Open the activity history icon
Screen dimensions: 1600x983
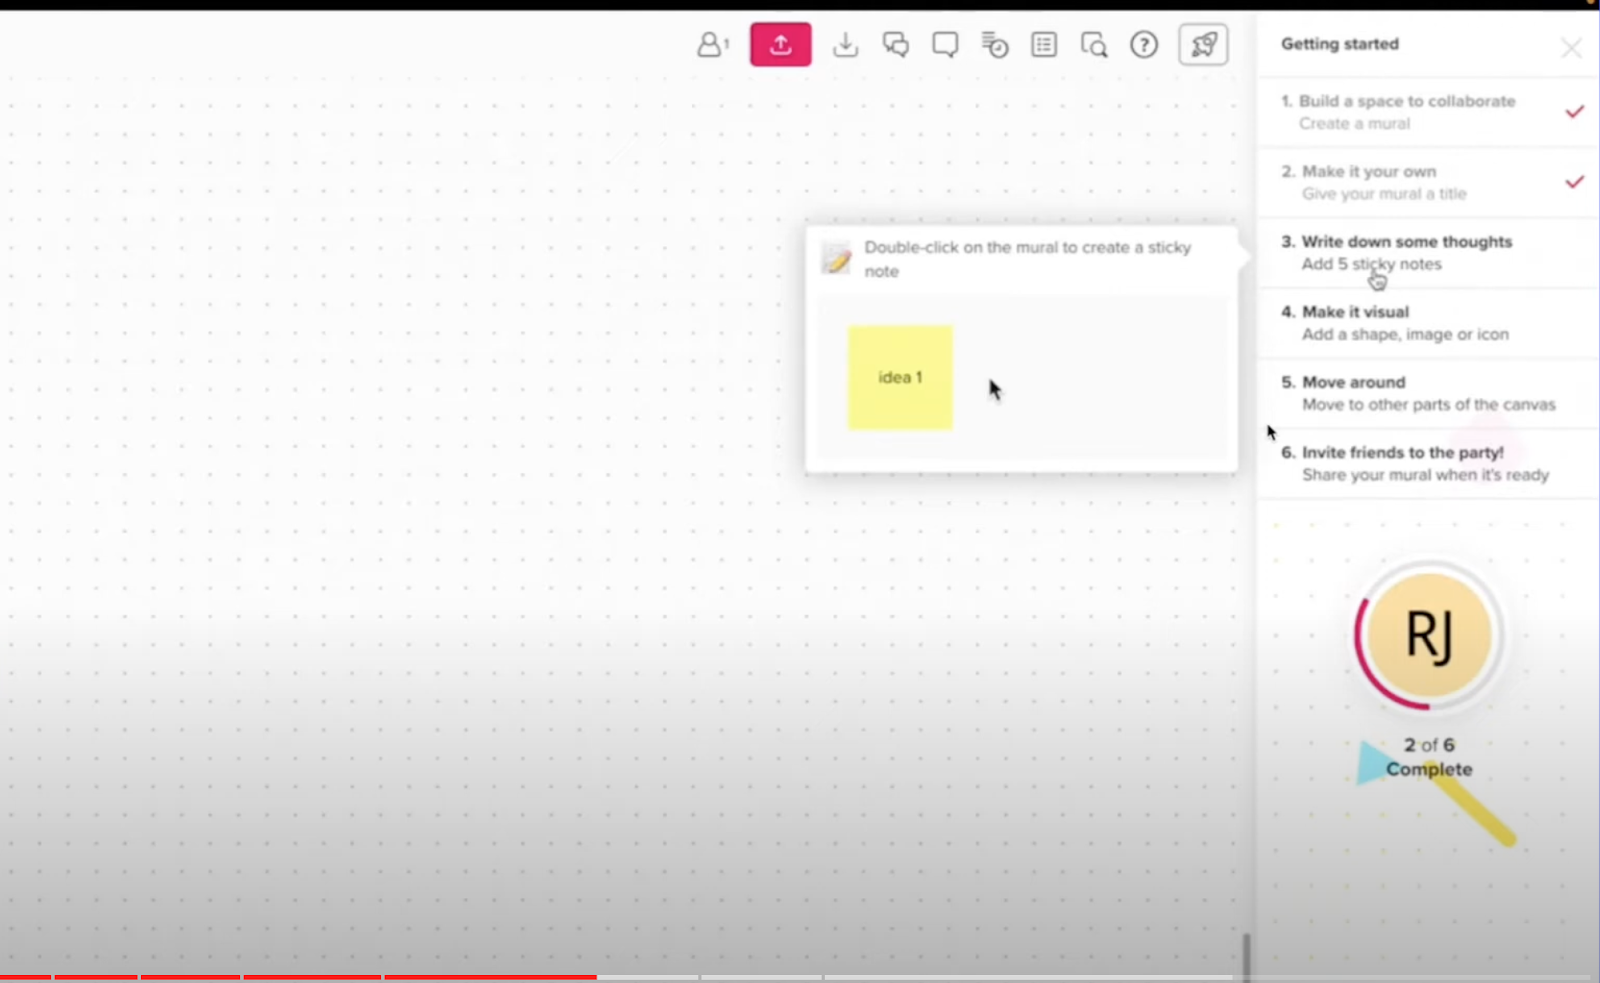(x=995, y=45)
